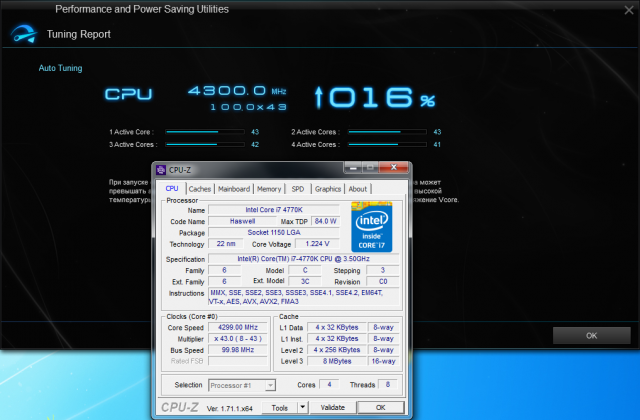This screenshot has height=420, width=640.
Task: Click OK in the Tuning Report window
Action: (591, 336)
